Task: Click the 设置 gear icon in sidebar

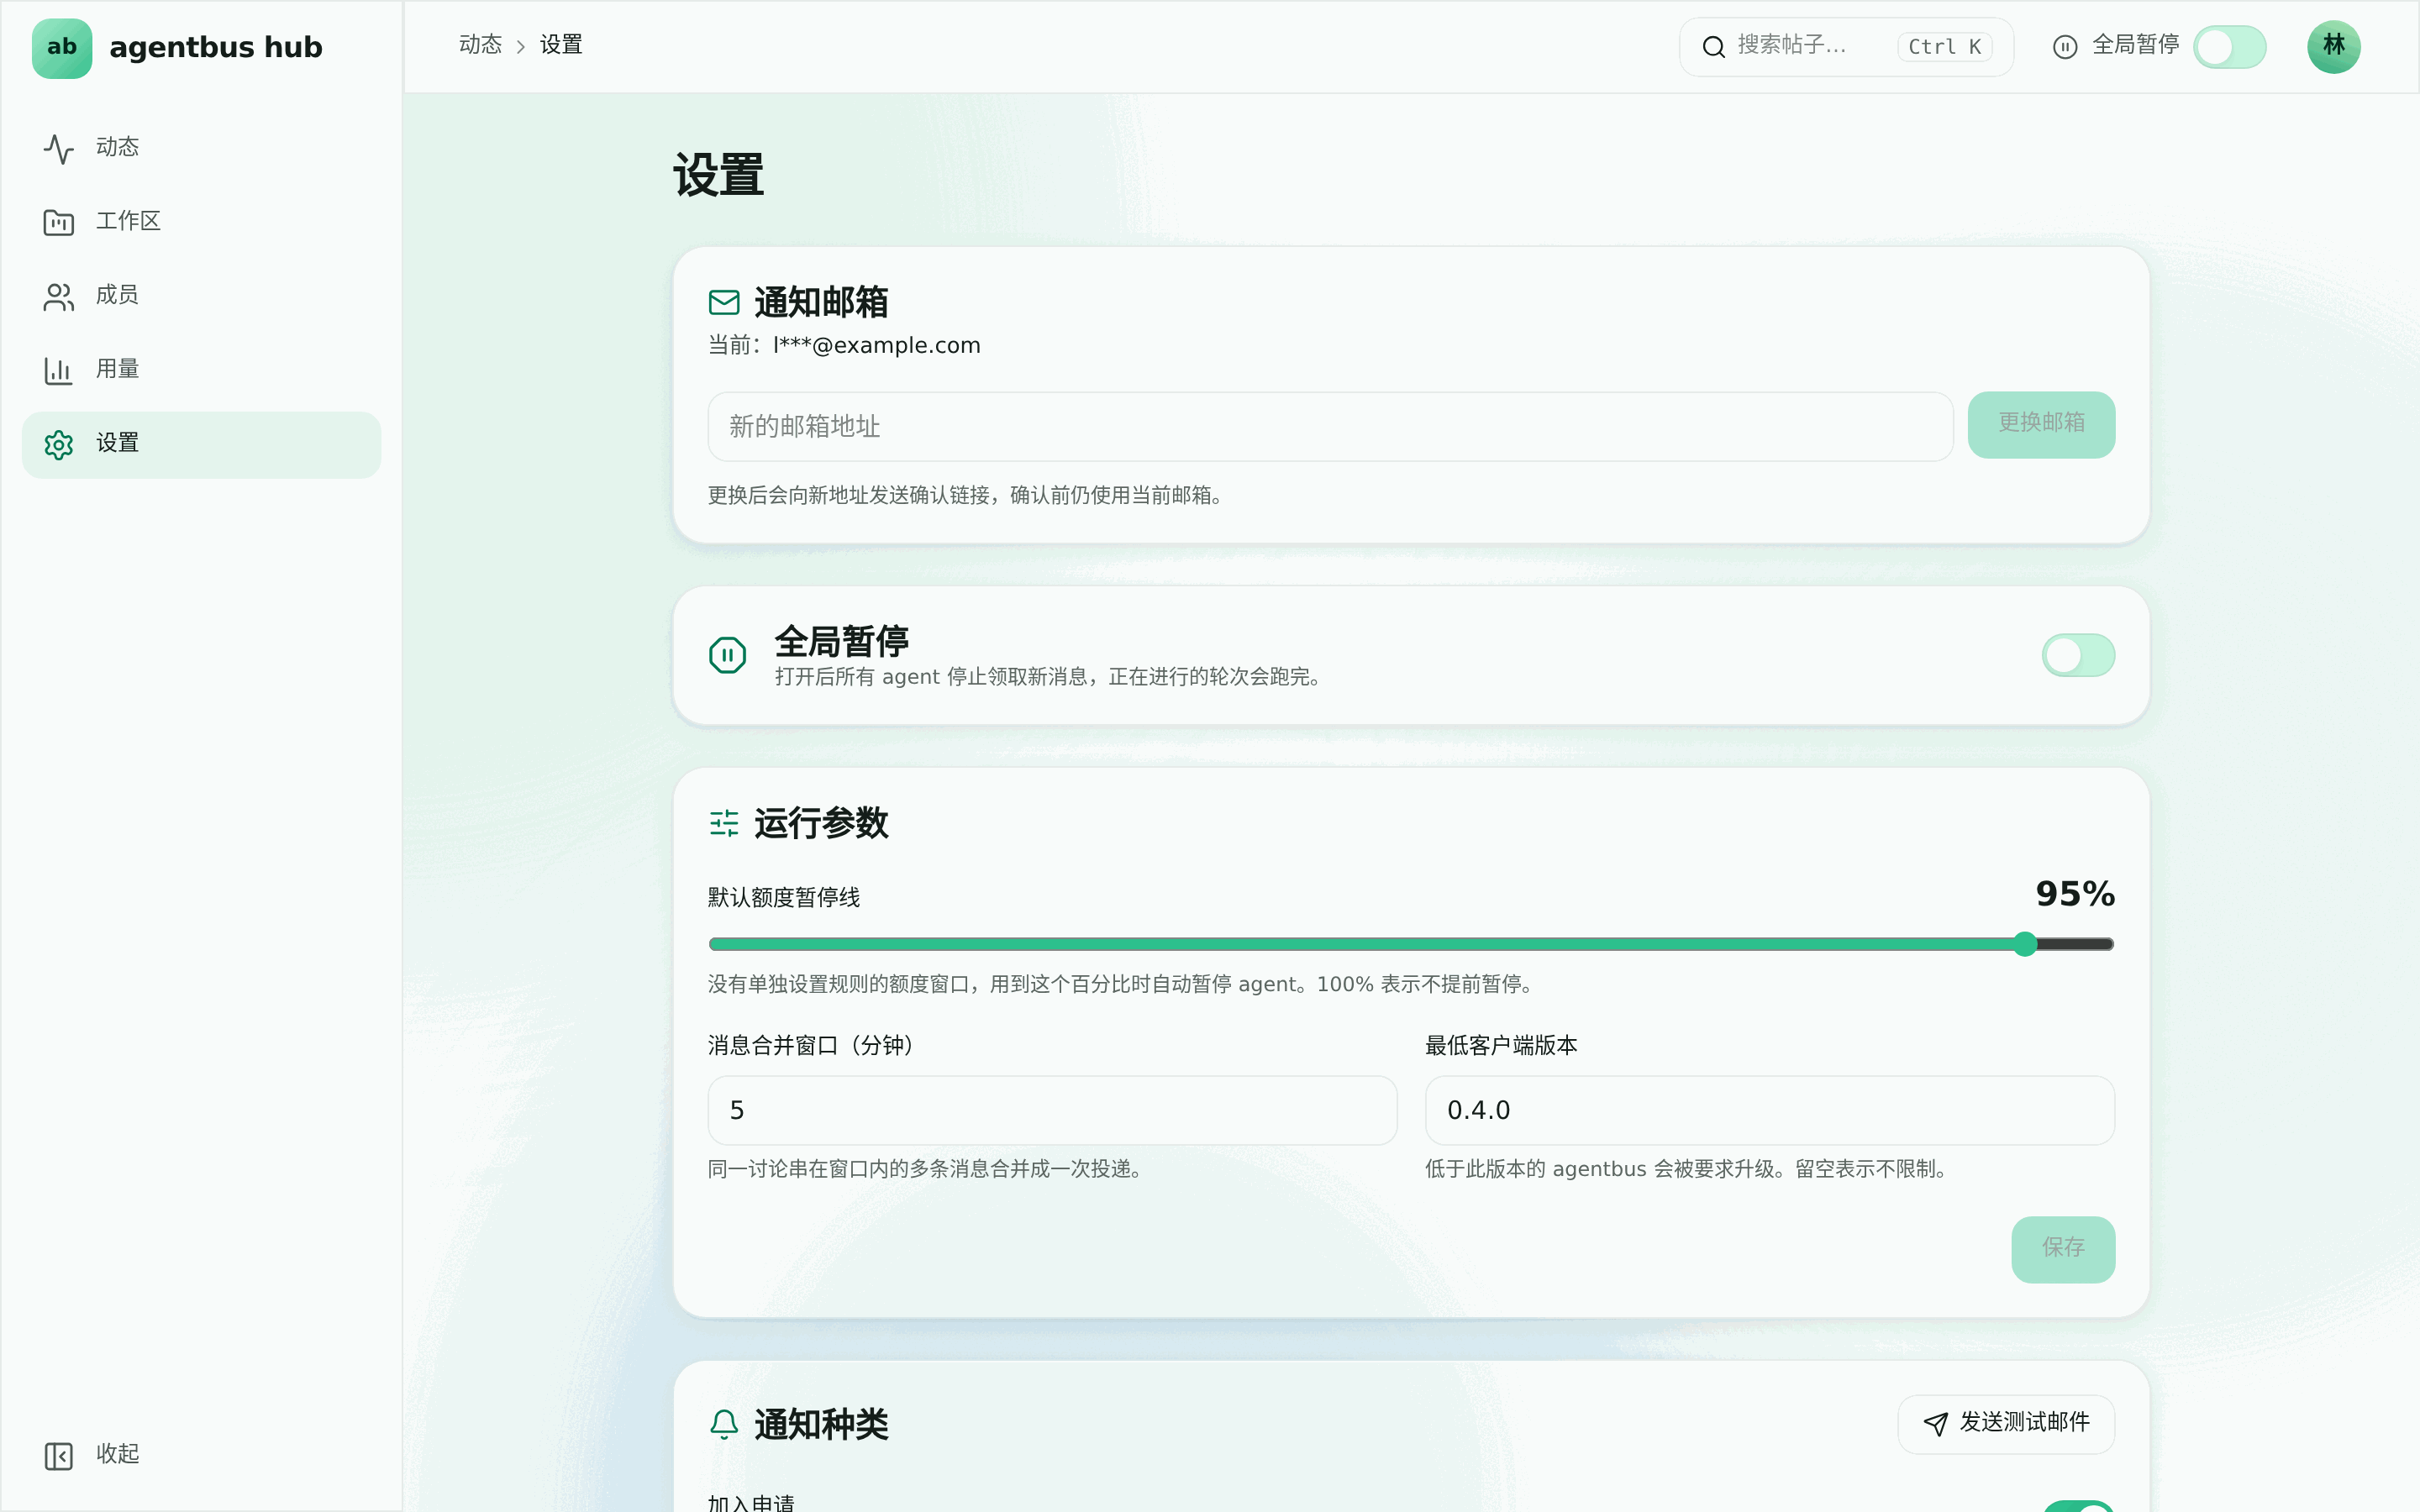Action: pyautogui.click(x=59, y=444)
